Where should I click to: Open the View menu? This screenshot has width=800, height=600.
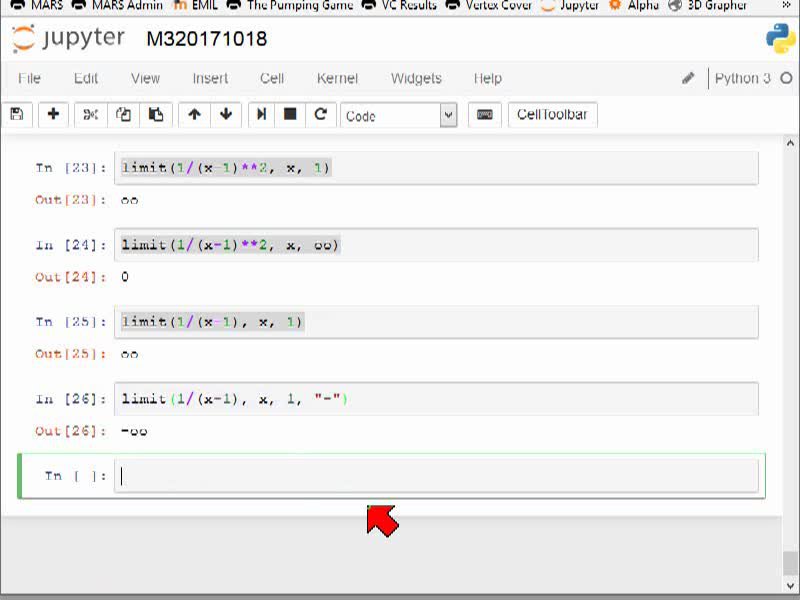click(x=145, y=78)
